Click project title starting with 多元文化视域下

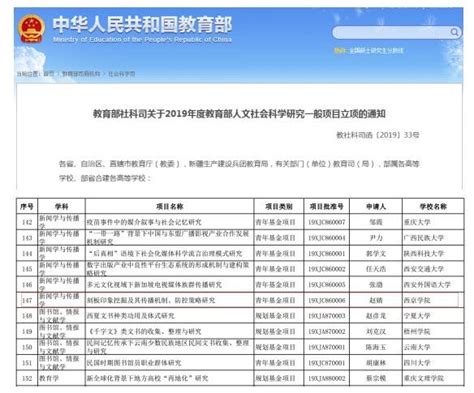154,284
